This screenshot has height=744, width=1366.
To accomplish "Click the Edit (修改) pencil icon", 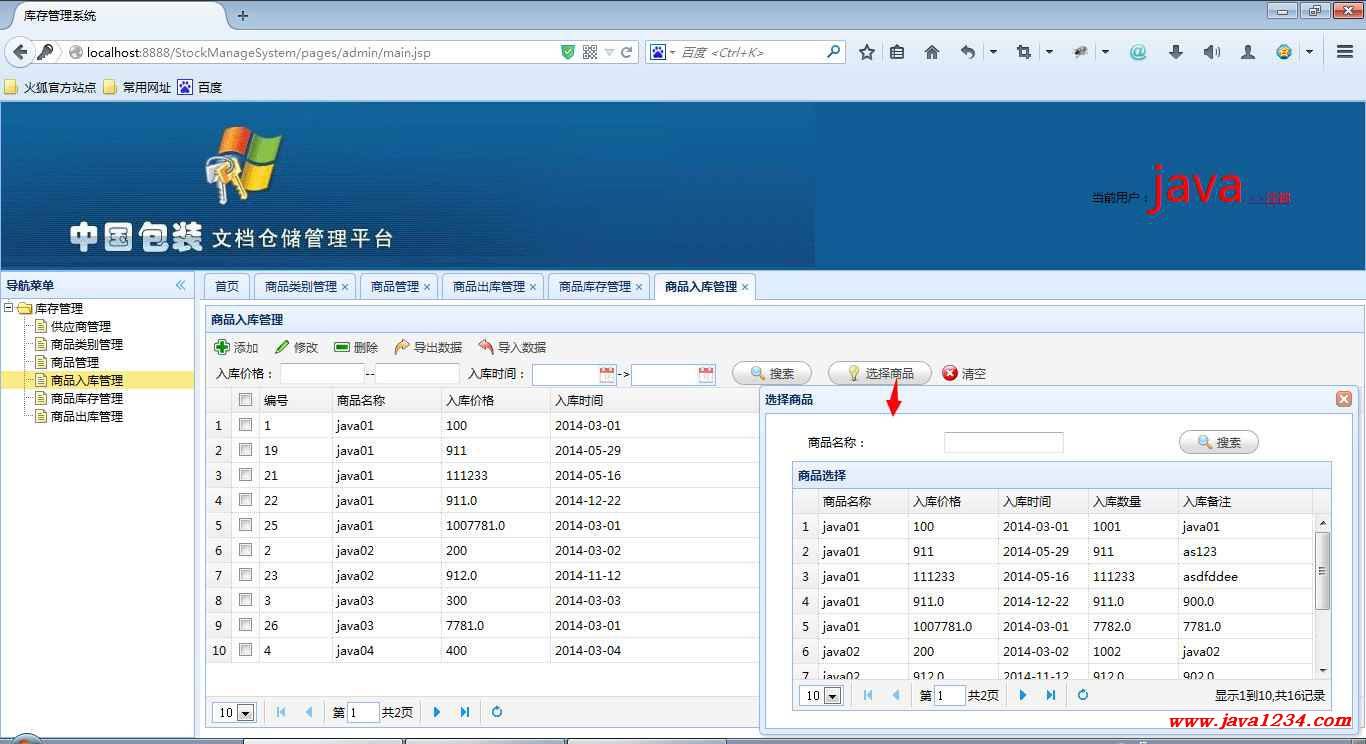I will click(x=282, y=347).
